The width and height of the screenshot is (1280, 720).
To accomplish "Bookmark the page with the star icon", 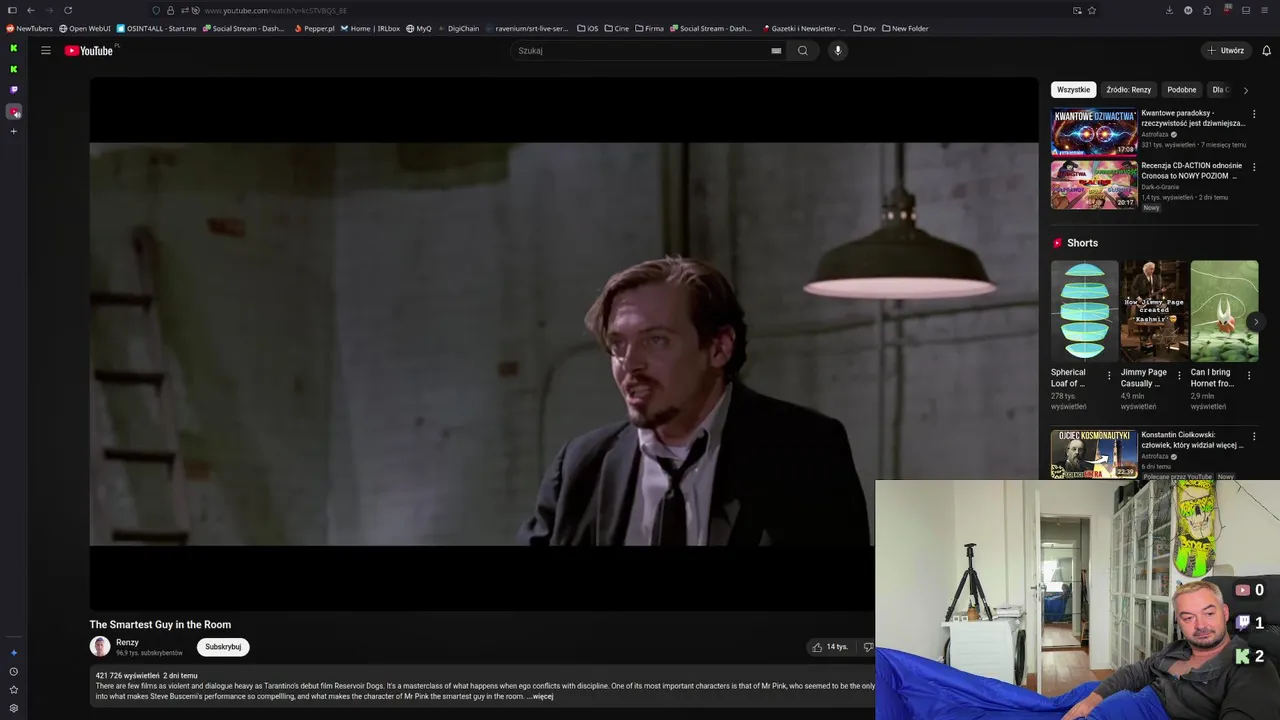I will (1092, 10).
